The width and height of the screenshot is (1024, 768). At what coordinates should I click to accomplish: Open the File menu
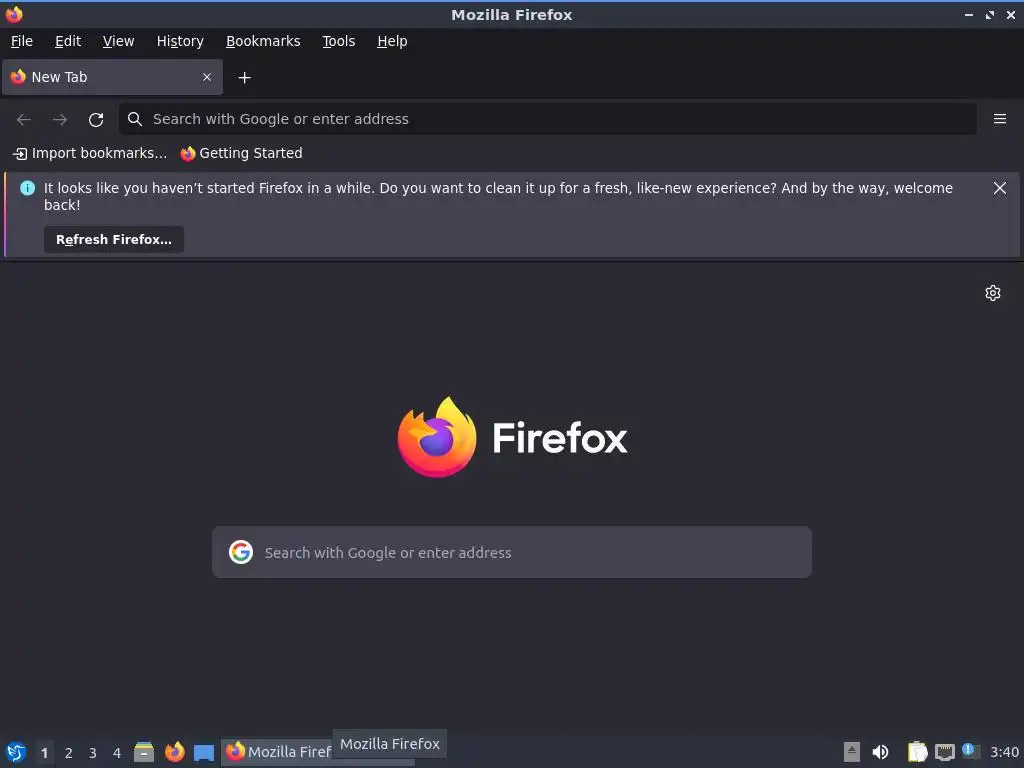[x=22, y=41]
